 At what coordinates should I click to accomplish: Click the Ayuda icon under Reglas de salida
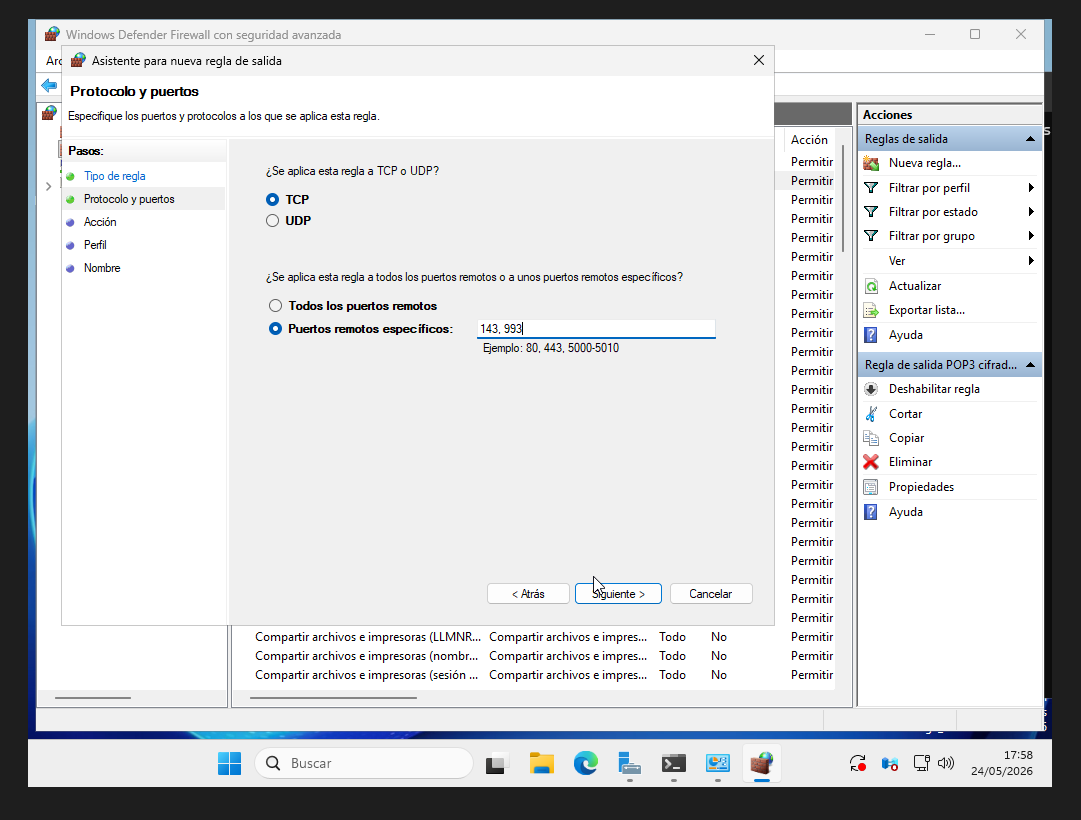click(871, 335)
